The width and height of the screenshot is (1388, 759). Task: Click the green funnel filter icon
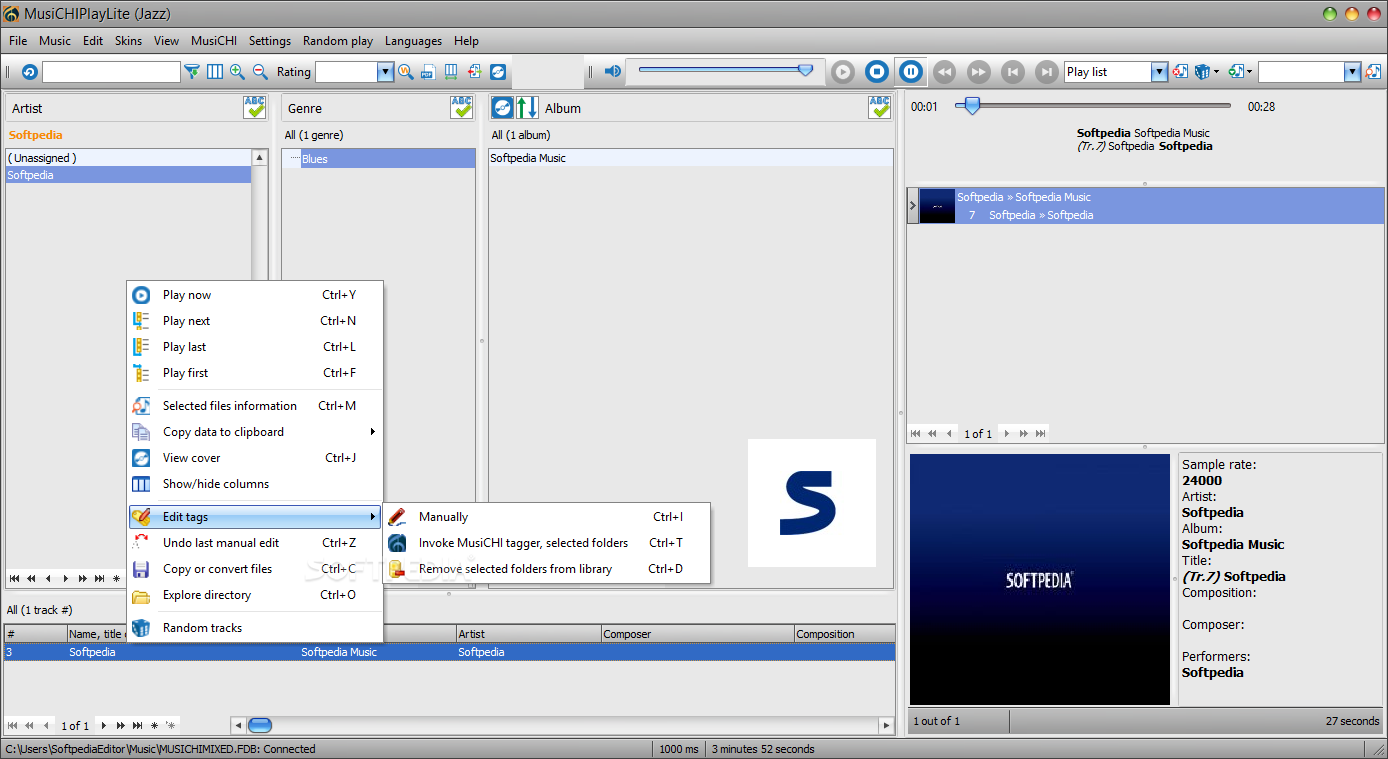coord(192,72)
